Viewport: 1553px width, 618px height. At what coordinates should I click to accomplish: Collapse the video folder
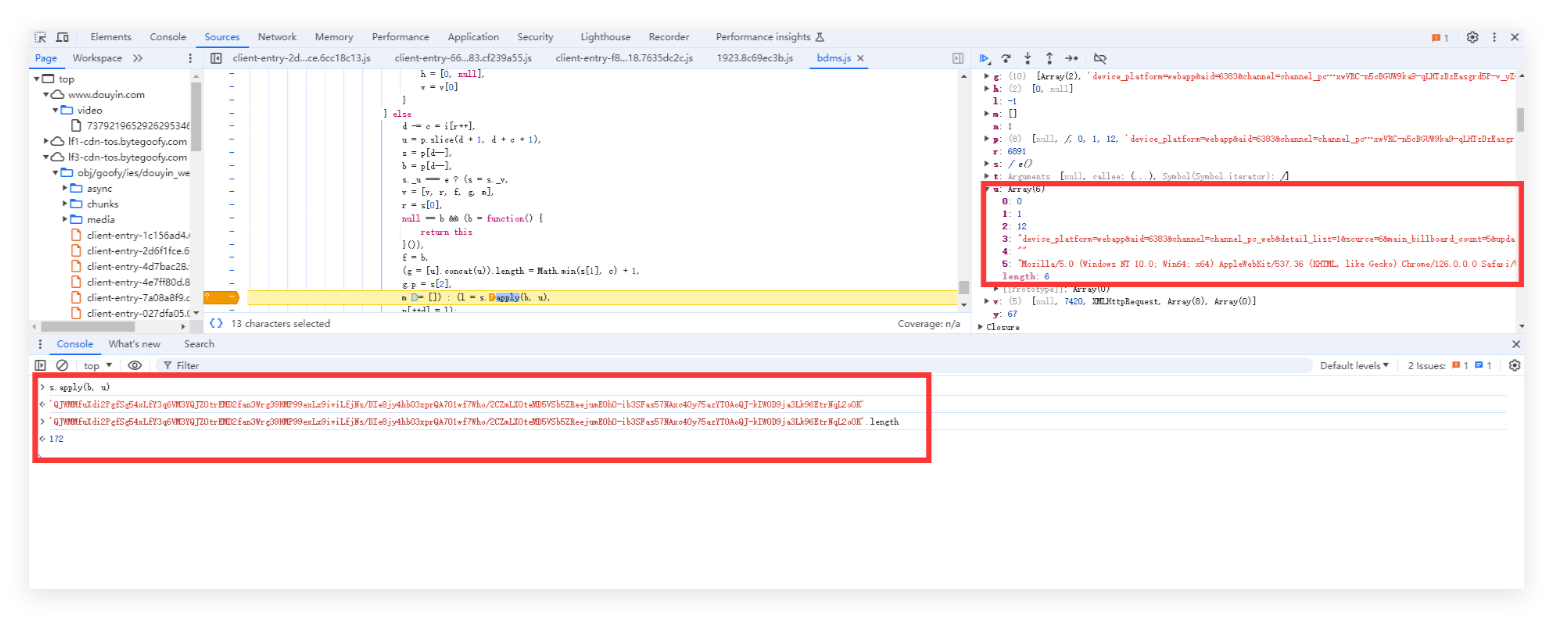[x=55, y=110]
